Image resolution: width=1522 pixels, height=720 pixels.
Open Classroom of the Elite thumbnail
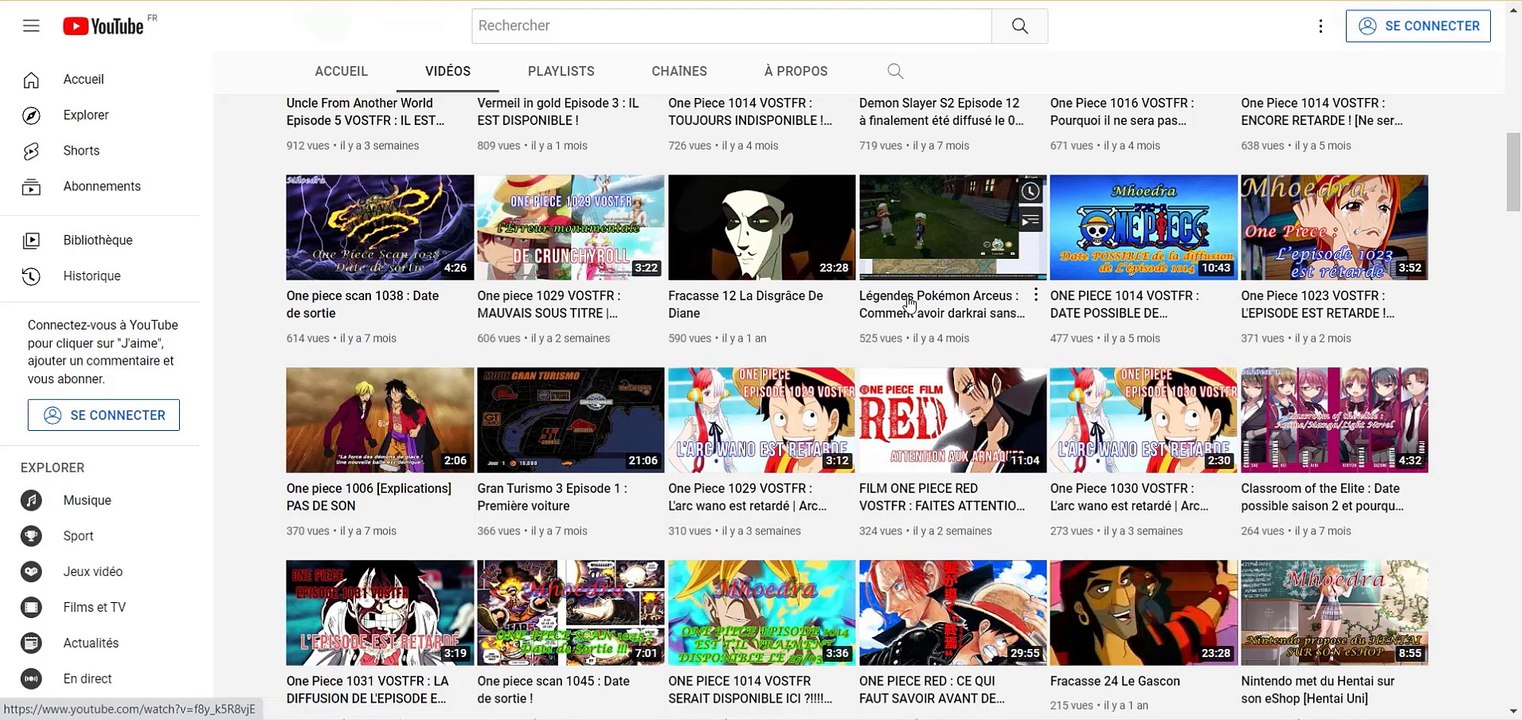[1335, 420]
